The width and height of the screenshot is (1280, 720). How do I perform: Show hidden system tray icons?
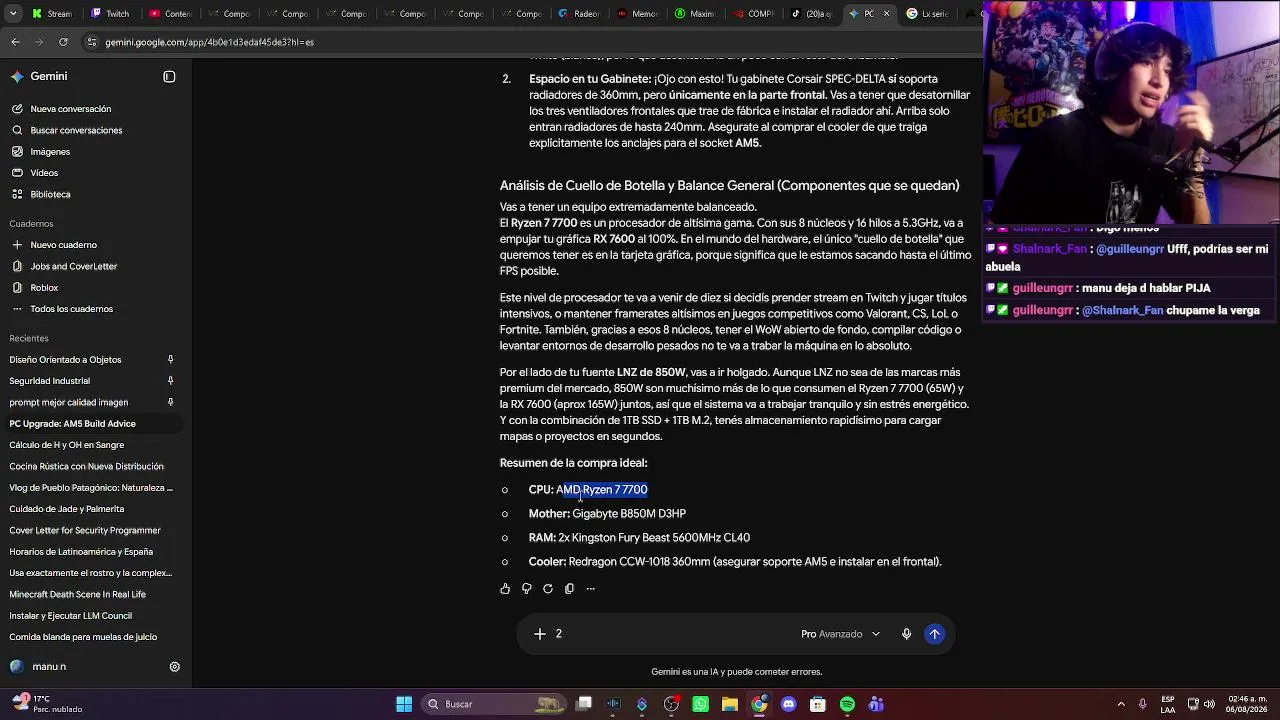click(x=1121, y=704)
